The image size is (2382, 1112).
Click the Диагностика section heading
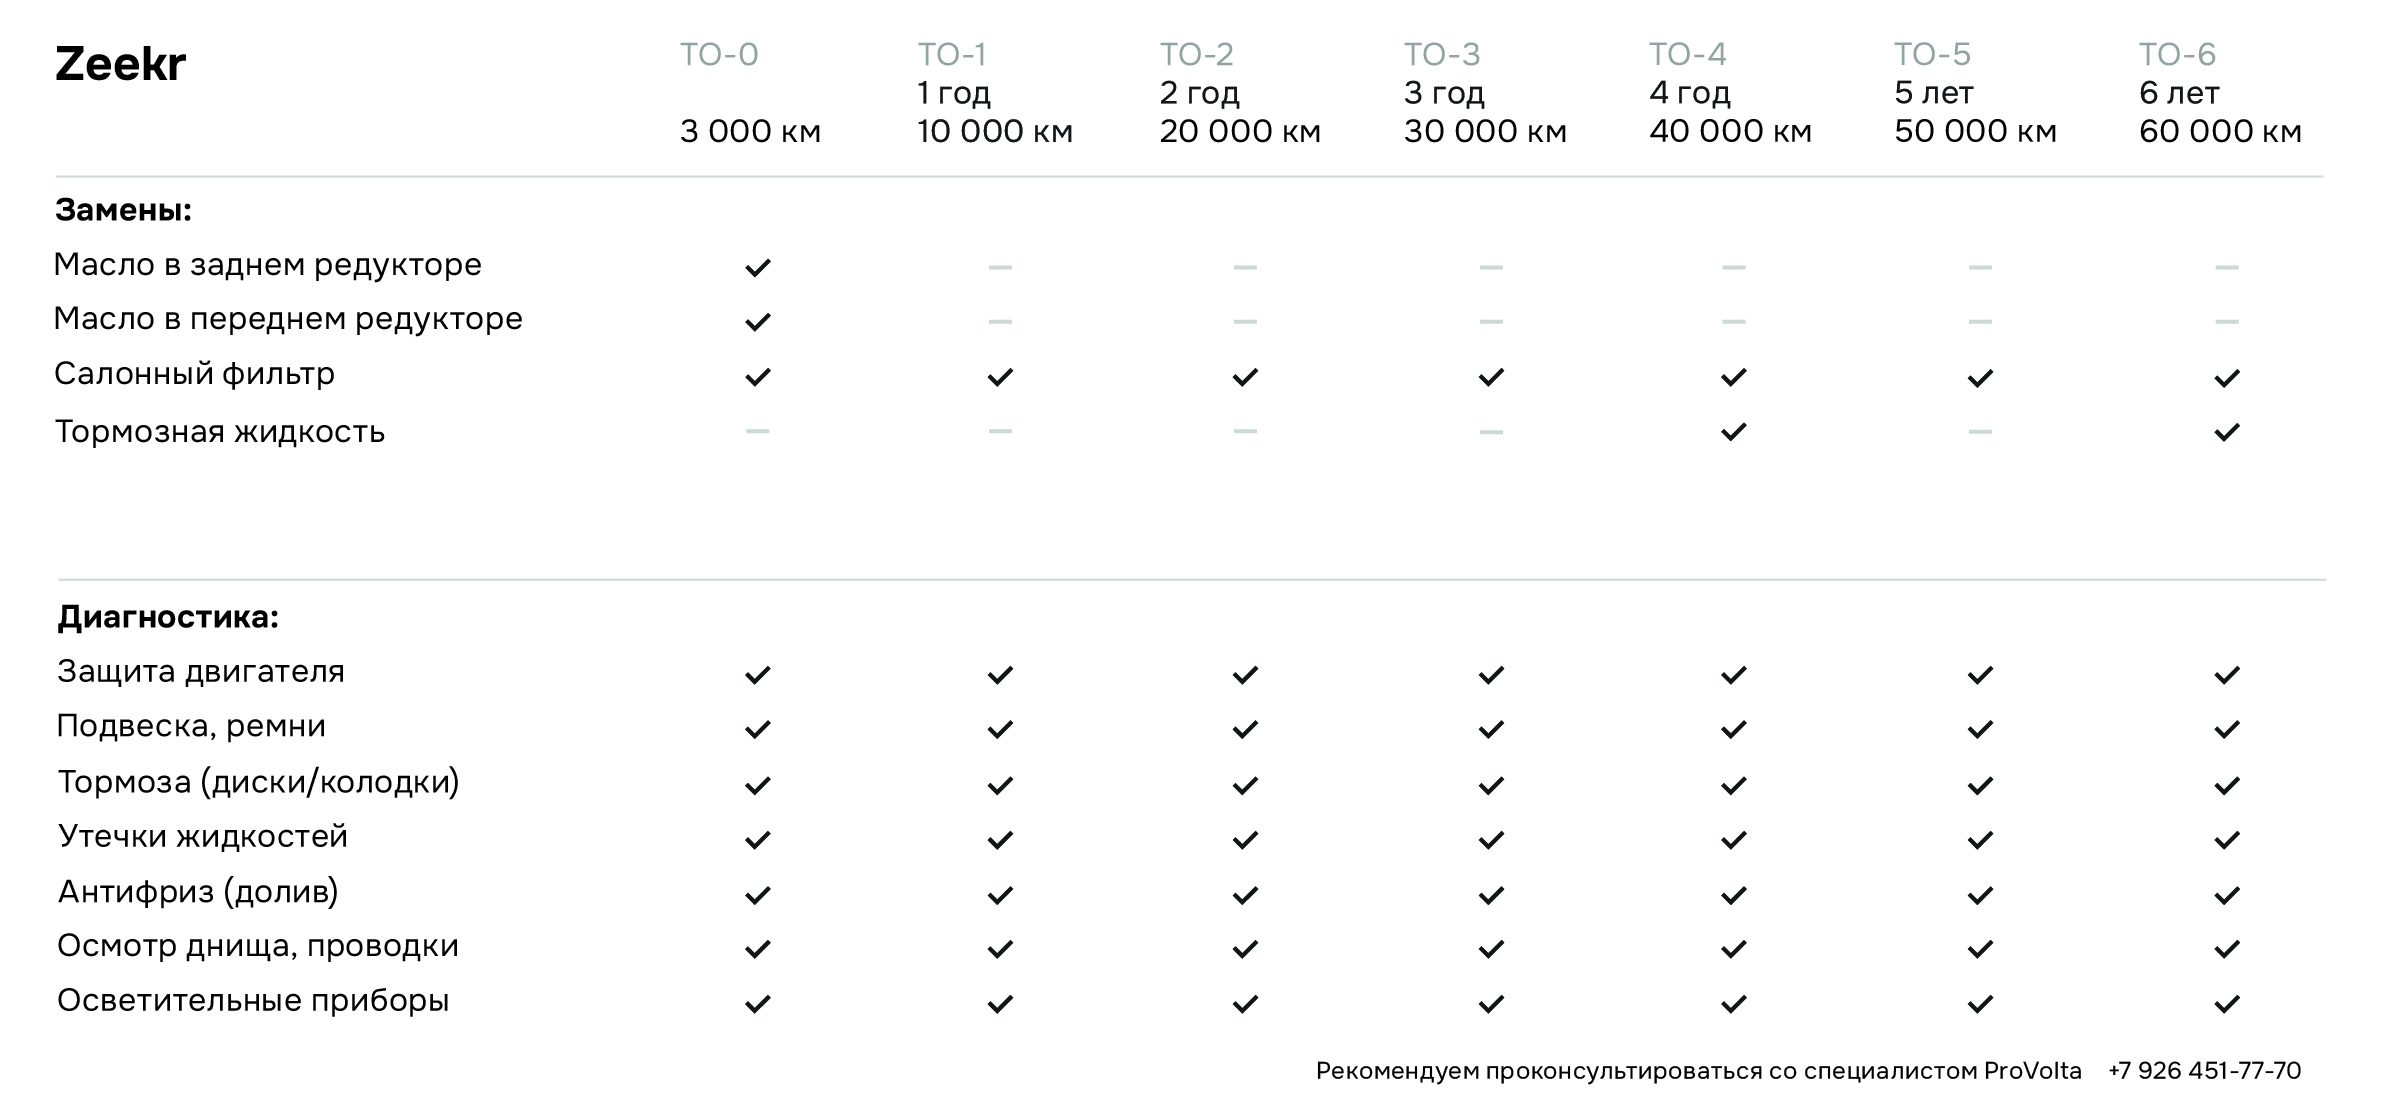[x=167, y=617]
